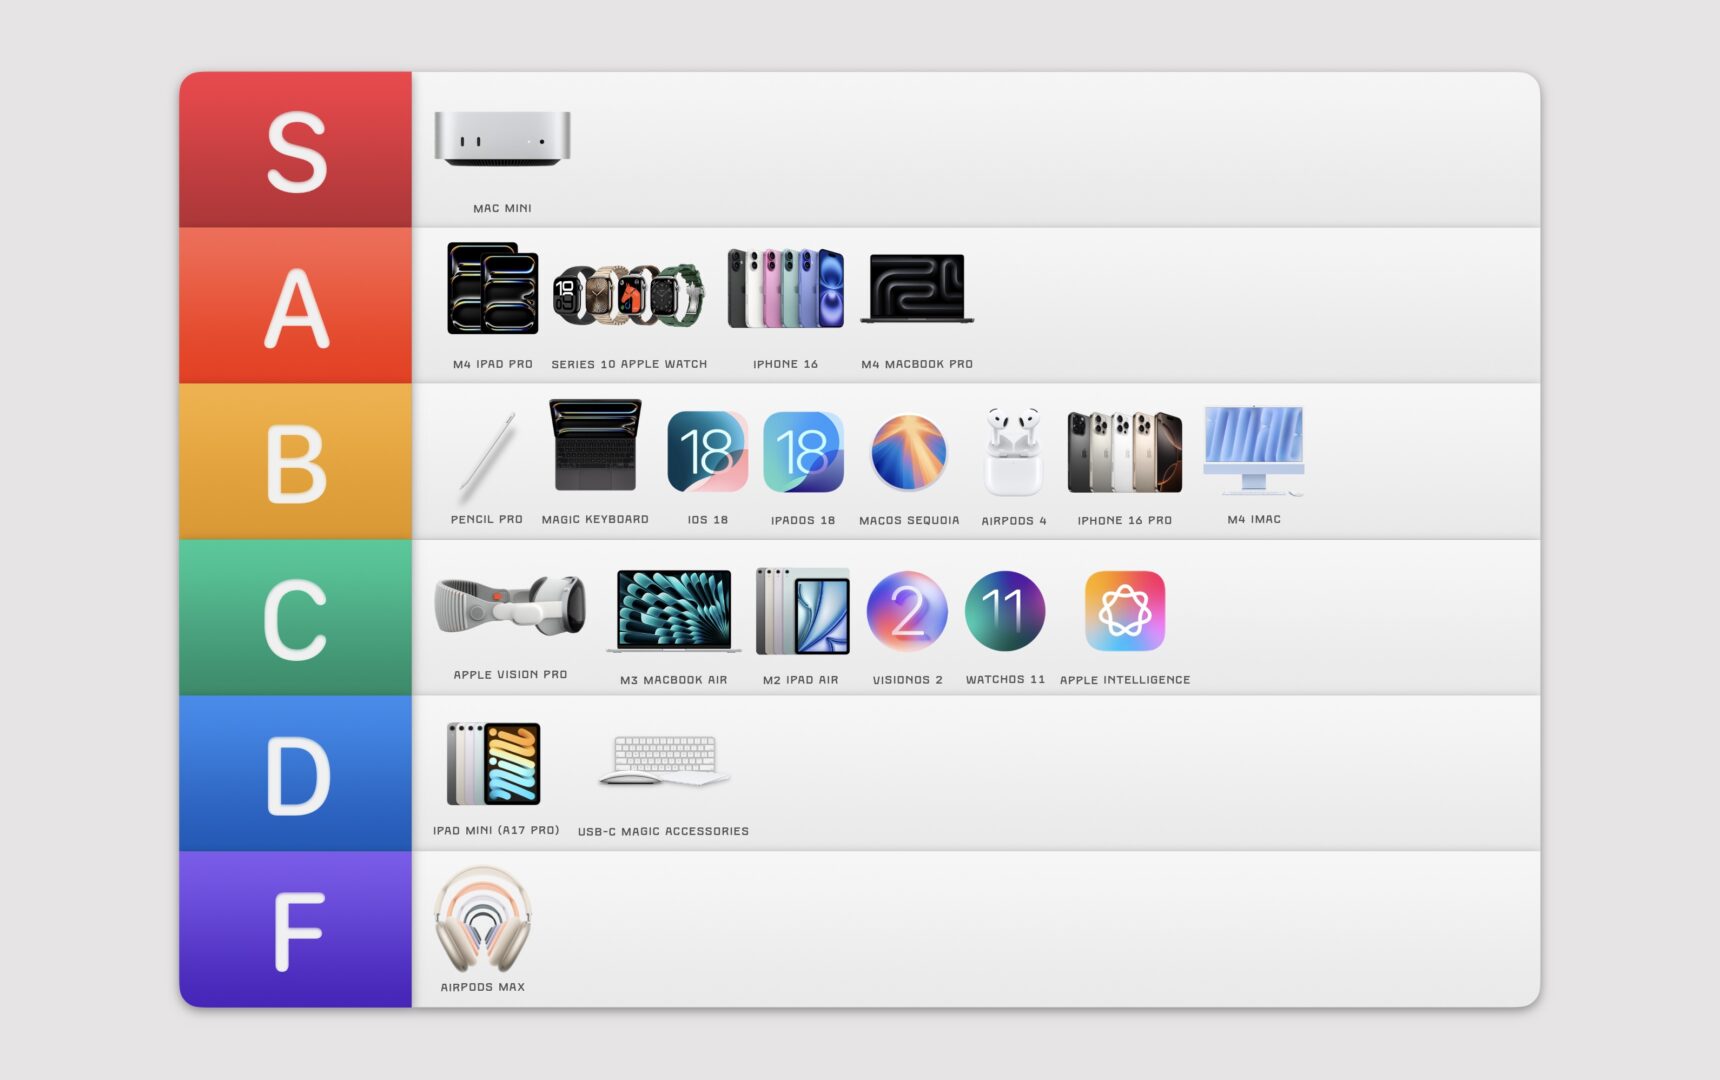
Task: Click the AirPods 4 image
Action: pyautogui.click(x=1013, y=451)
